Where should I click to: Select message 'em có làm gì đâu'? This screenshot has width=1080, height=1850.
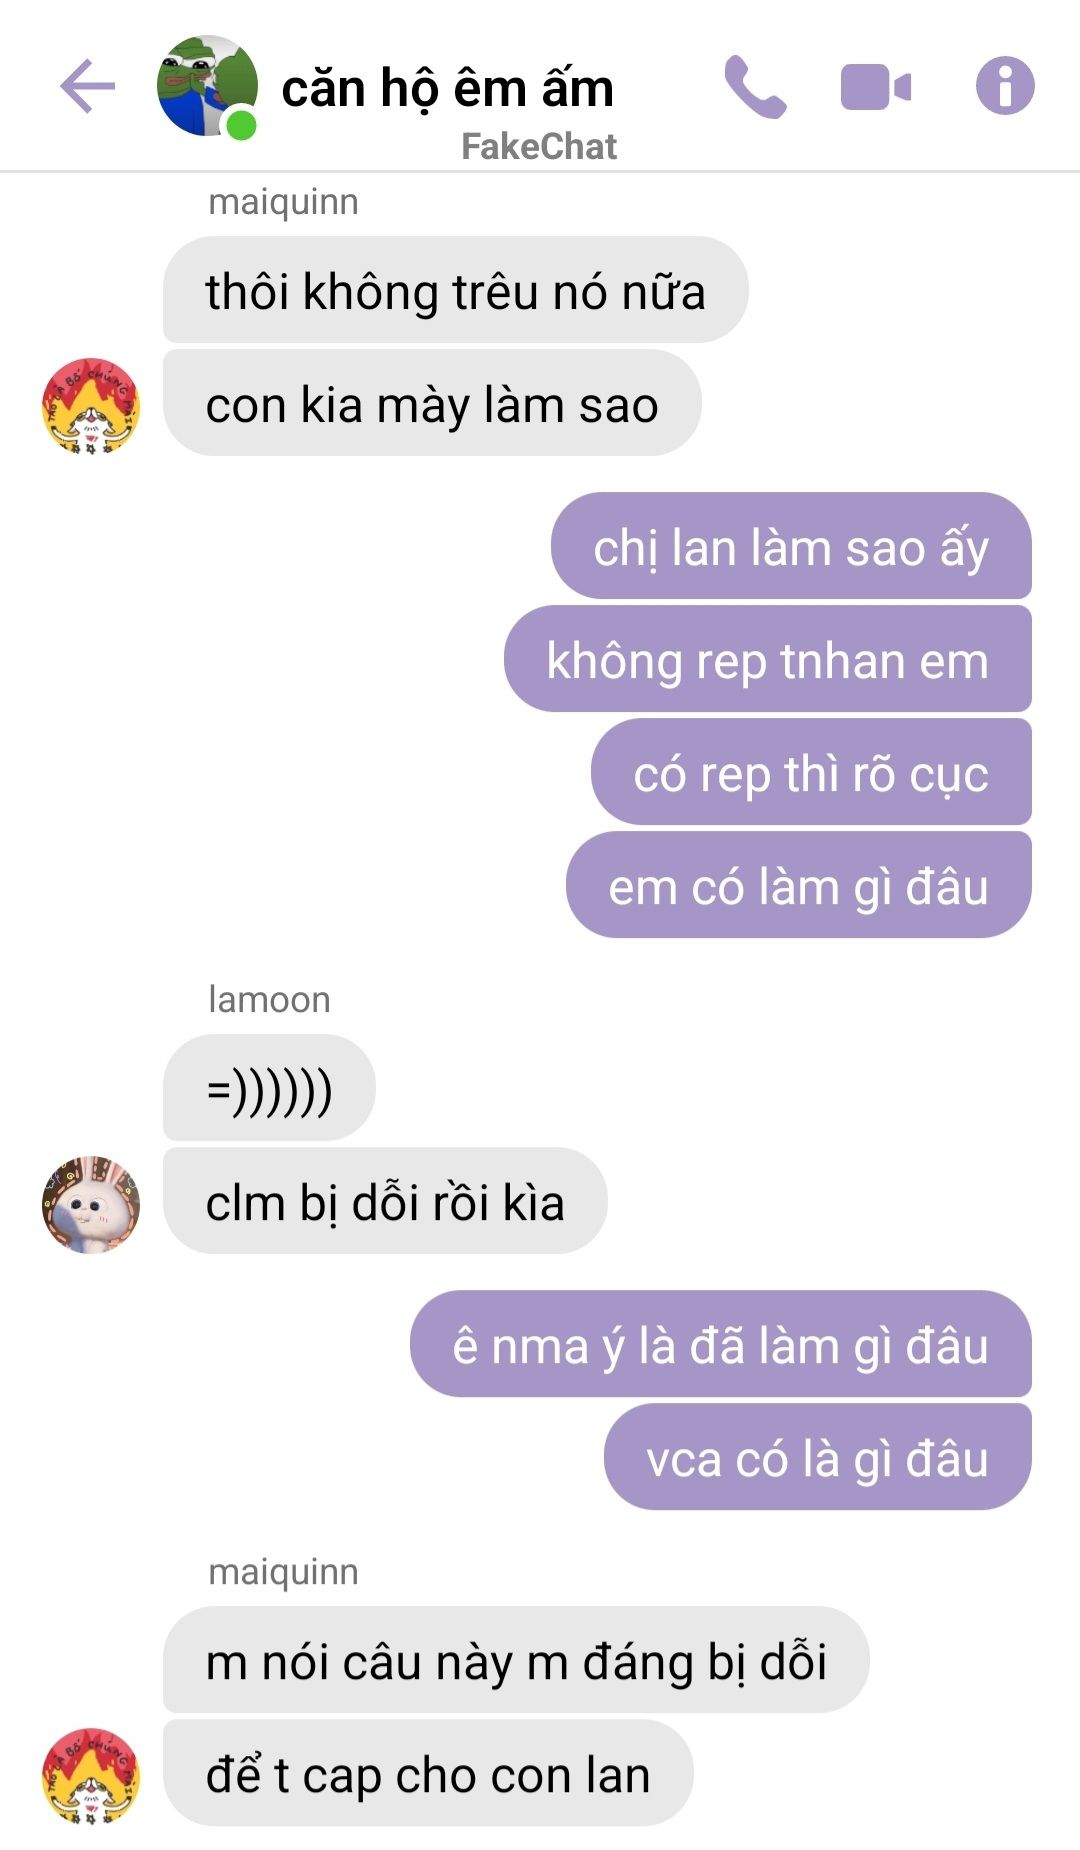pyautogui.click(x=798, y=885)
